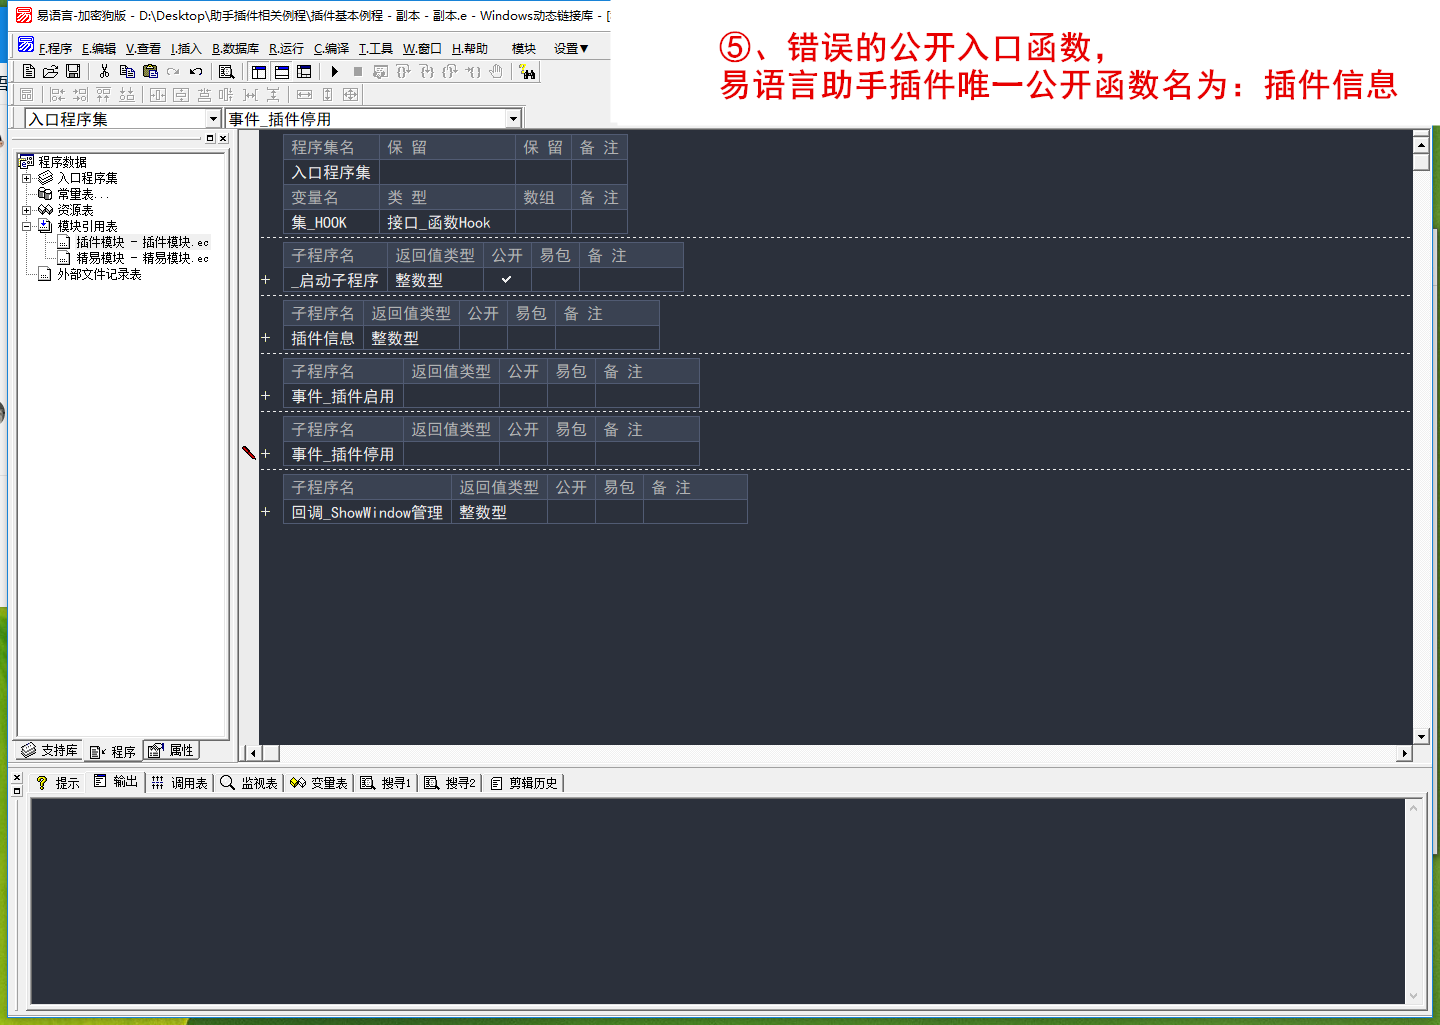This screenshot has height=1025, width=1440.
Task: Open the 入口程序集 combo box dropdown
Action: (x=212, y=119)
